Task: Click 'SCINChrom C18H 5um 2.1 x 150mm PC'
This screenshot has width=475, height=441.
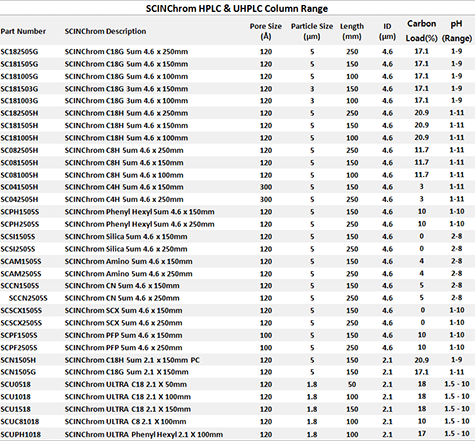Action: 132,360
